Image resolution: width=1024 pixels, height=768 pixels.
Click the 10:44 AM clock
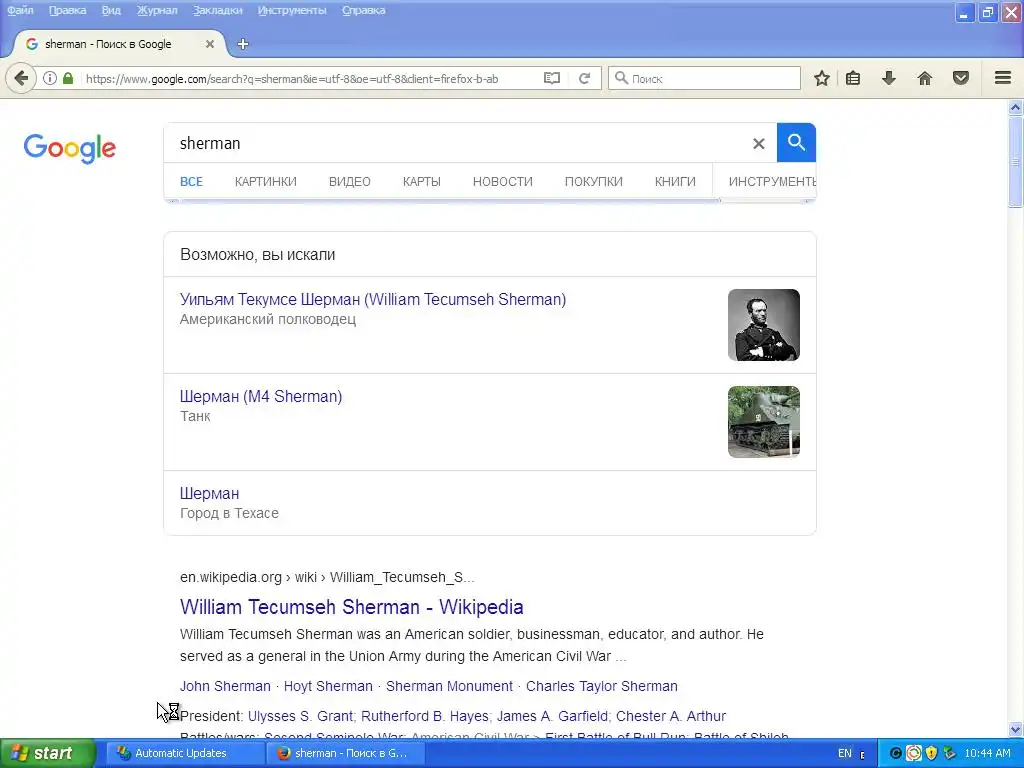click(x=987, y=753)
